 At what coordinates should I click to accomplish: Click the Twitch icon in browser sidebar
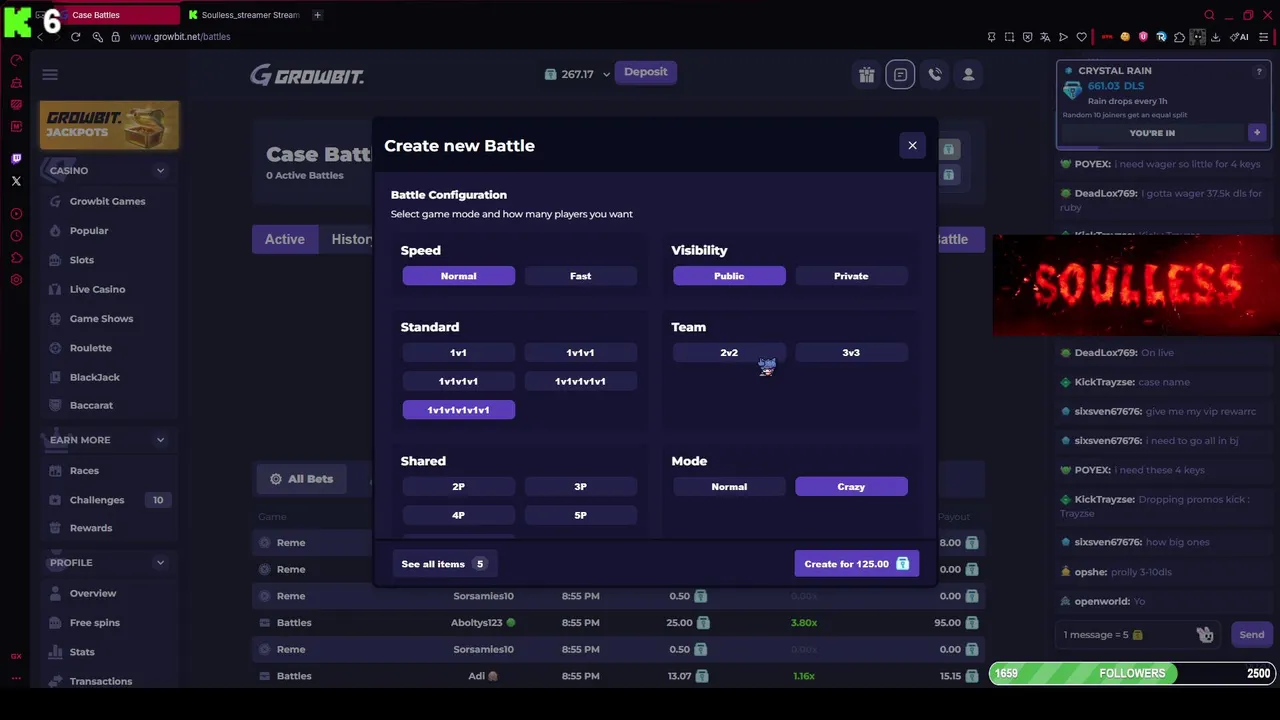[16, 159]
